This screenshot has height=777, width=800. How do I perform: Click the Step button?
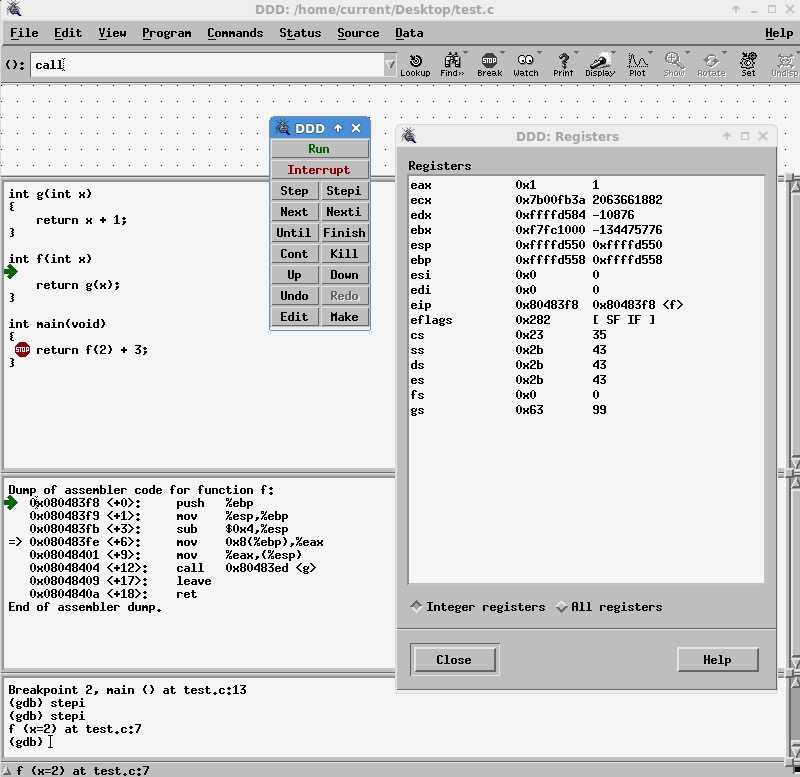[x=294, y=191]
